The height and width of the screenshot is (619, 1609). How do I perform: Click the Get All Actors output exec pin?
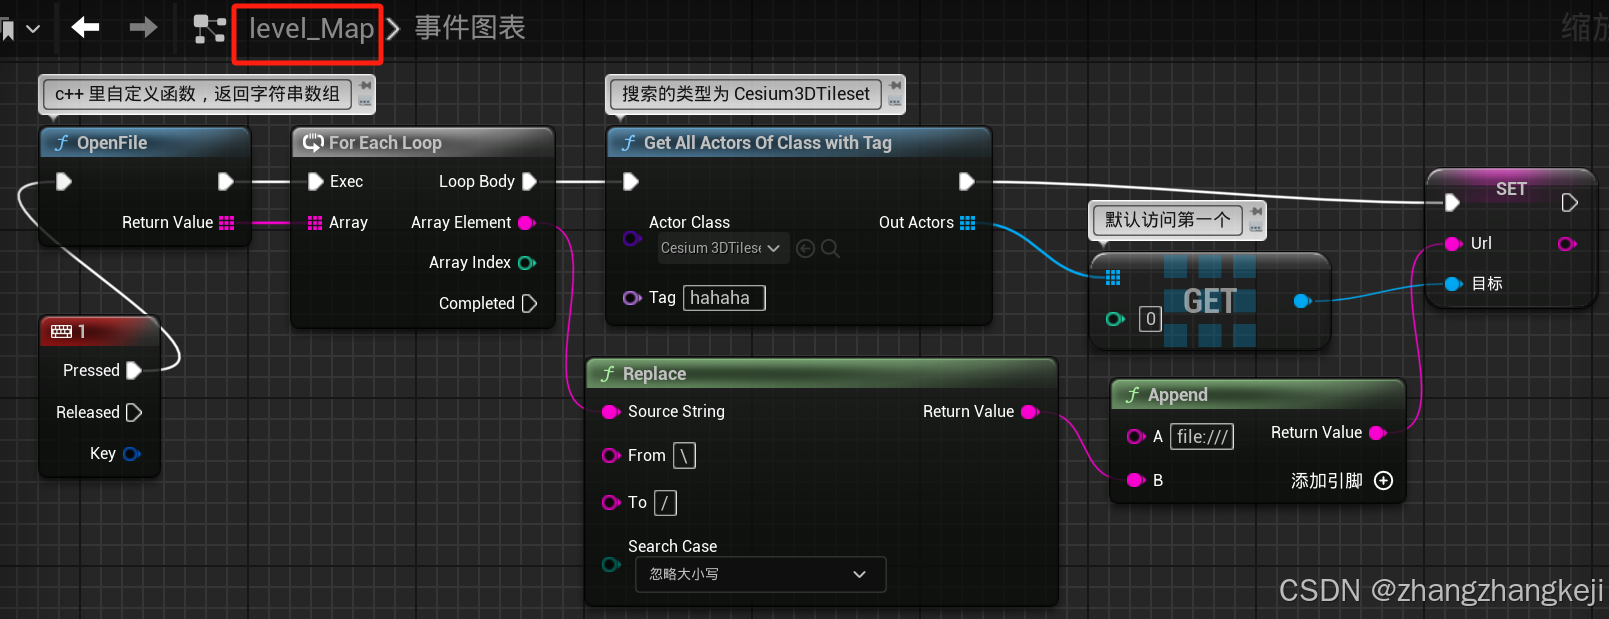(x=967, y=181)
